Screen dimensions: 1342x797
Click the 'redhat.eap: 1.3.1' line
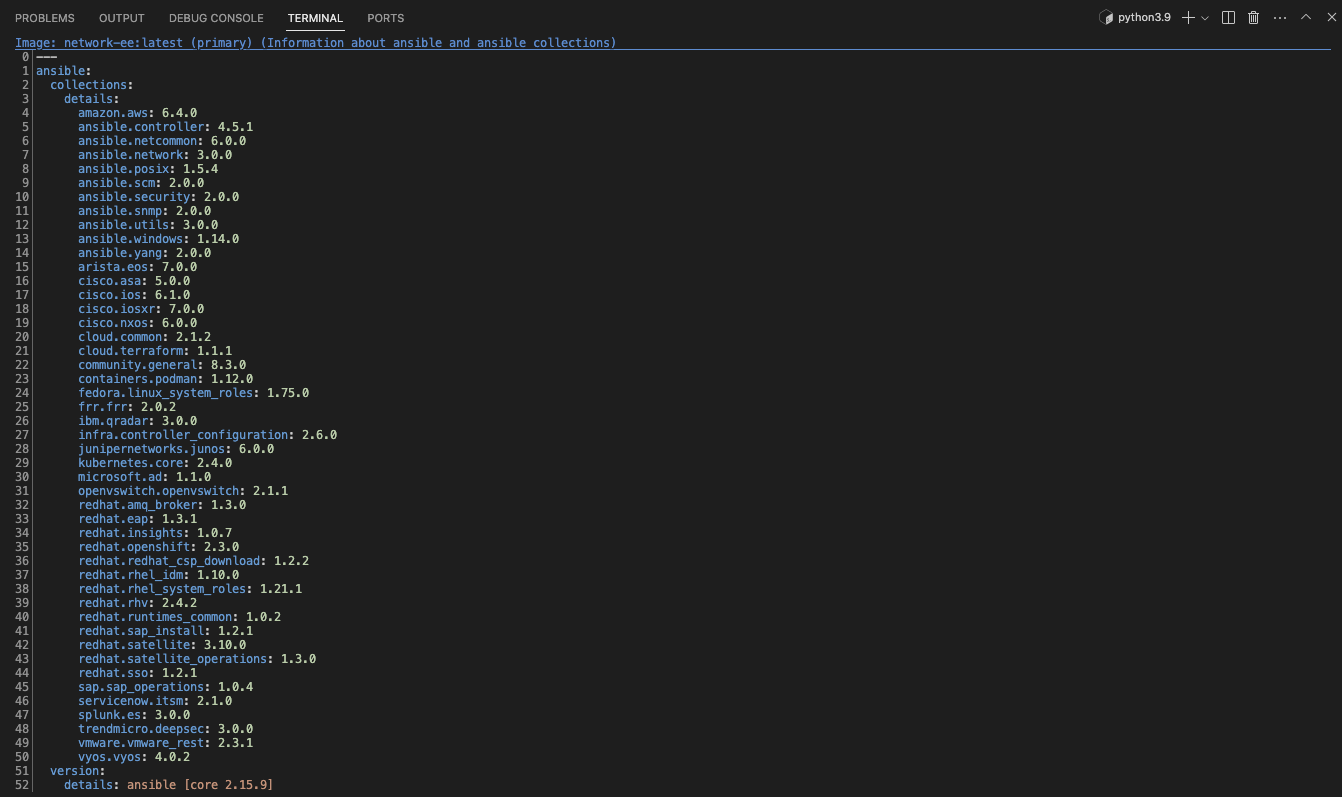[138, 519]
